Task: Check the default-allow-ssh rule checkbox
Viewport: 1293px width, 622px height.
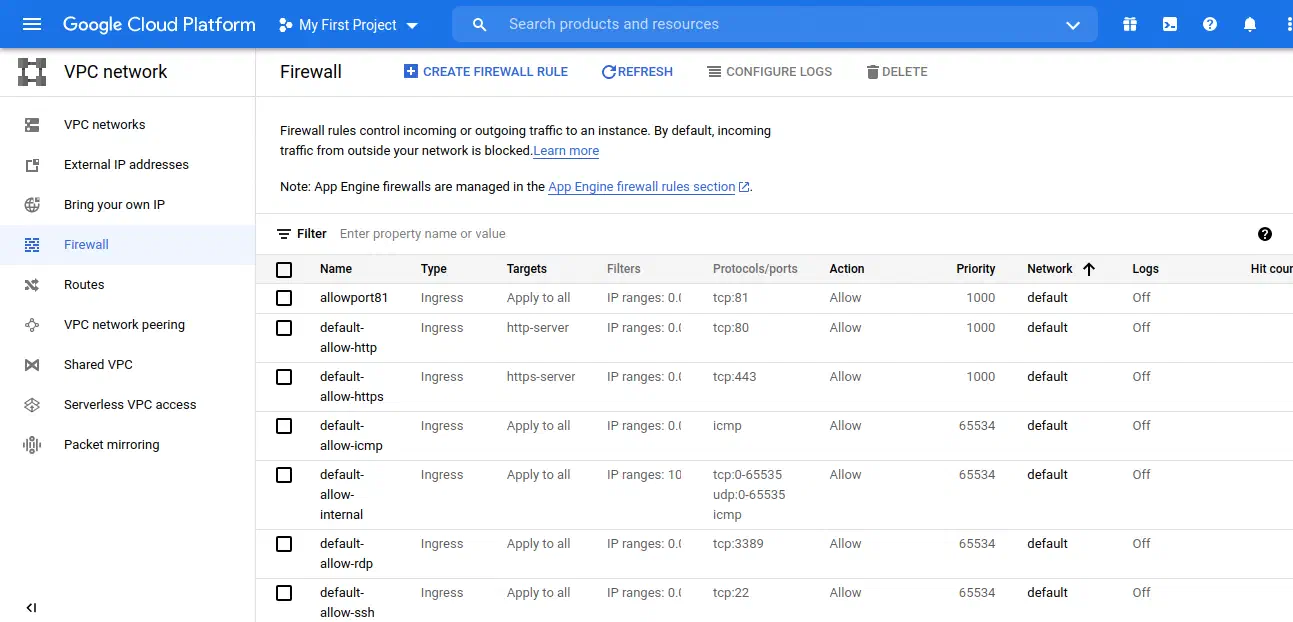Action: [x=284, y=593]
